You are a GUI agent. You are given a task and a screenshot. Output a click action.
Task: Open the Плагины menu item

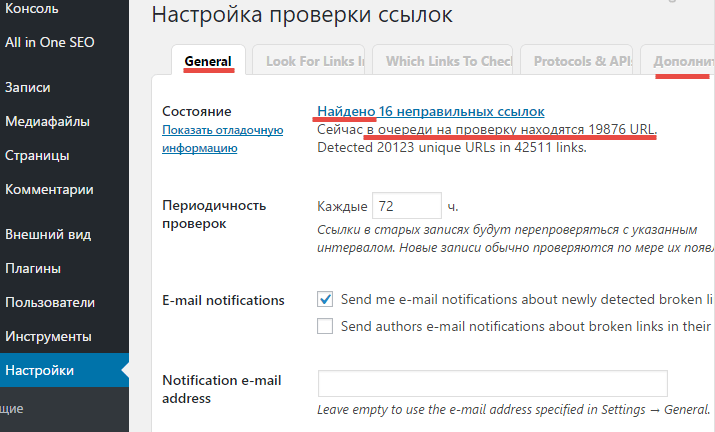point(33,268)
